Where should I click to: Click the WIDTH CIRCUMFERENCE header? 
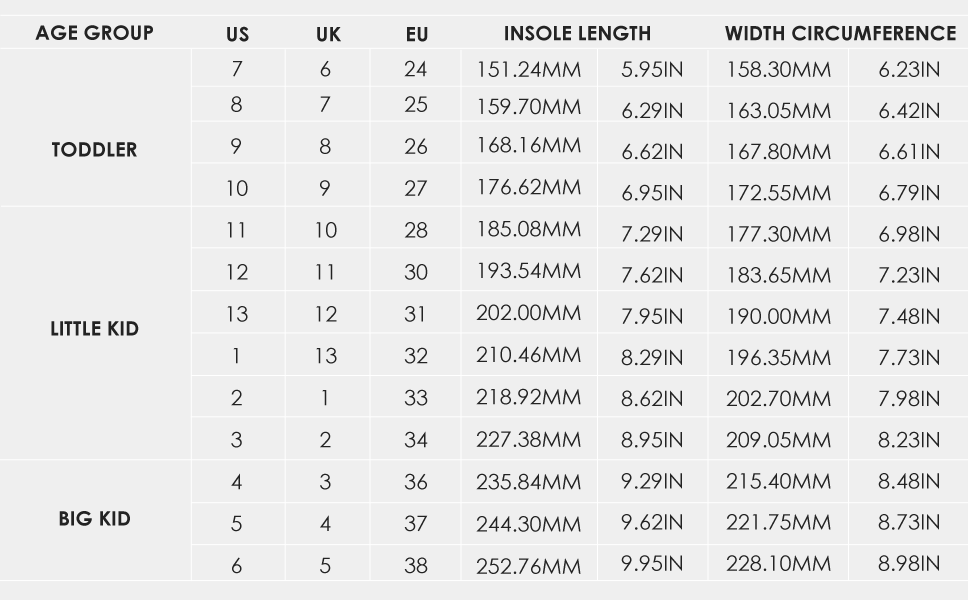click(840, 33)
